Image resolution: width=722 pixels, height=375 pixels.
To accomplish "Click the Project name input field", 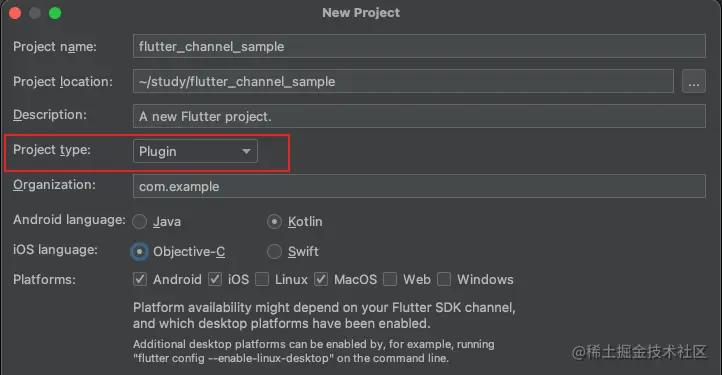I will pos(419,47).
